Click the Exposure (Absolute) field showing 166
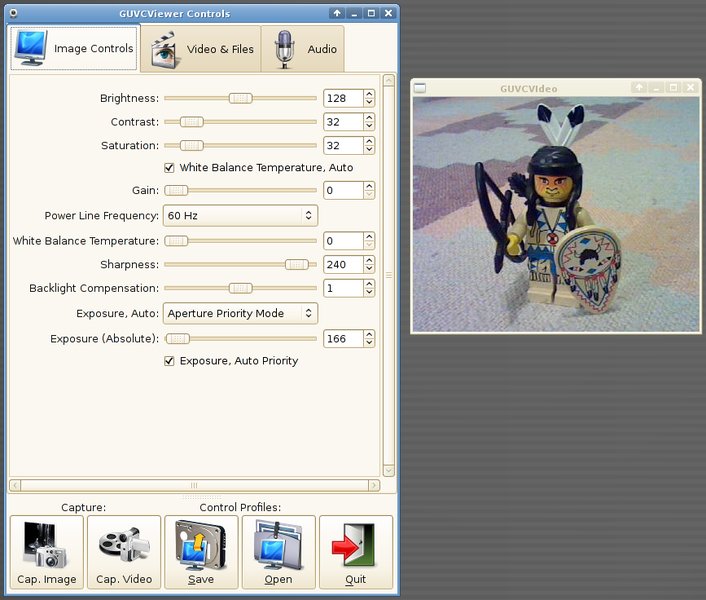The image size is (706, 600). (x=344, y=338)
